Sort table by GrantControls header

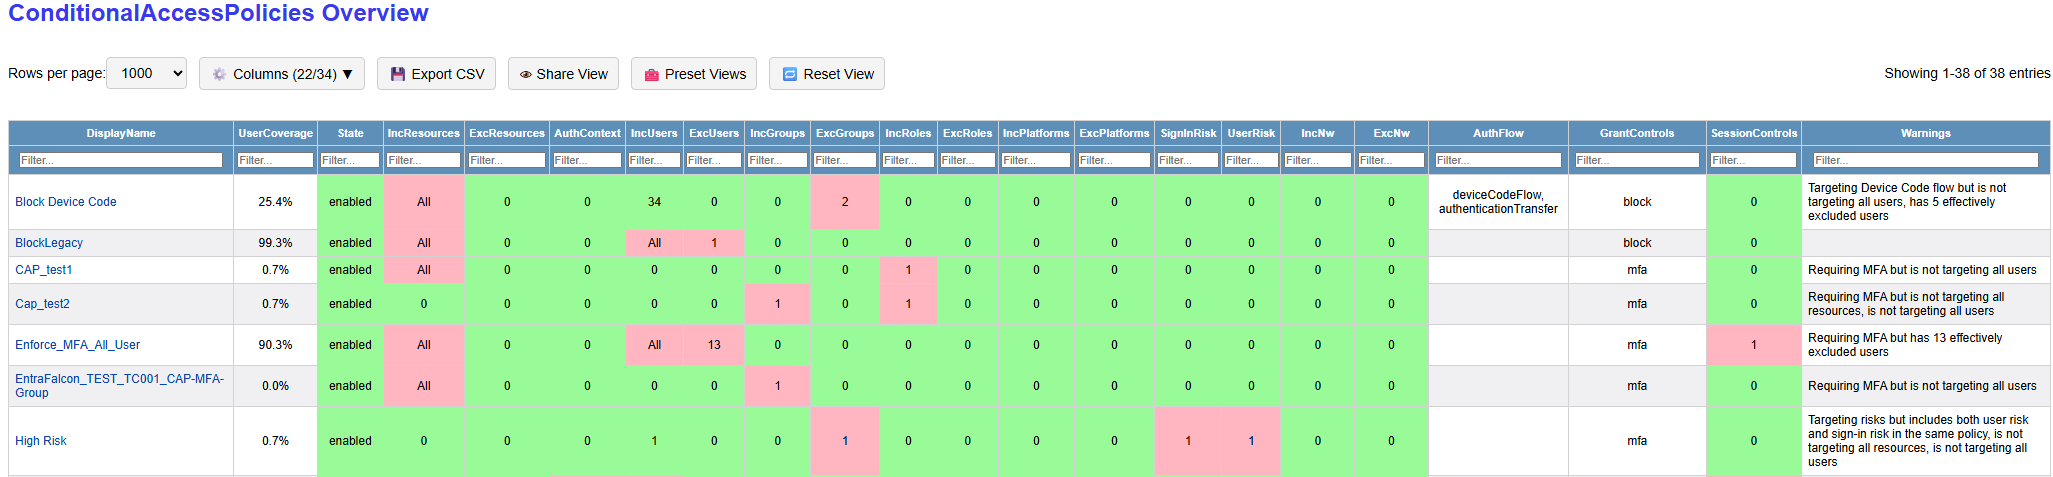(1636, 133)
